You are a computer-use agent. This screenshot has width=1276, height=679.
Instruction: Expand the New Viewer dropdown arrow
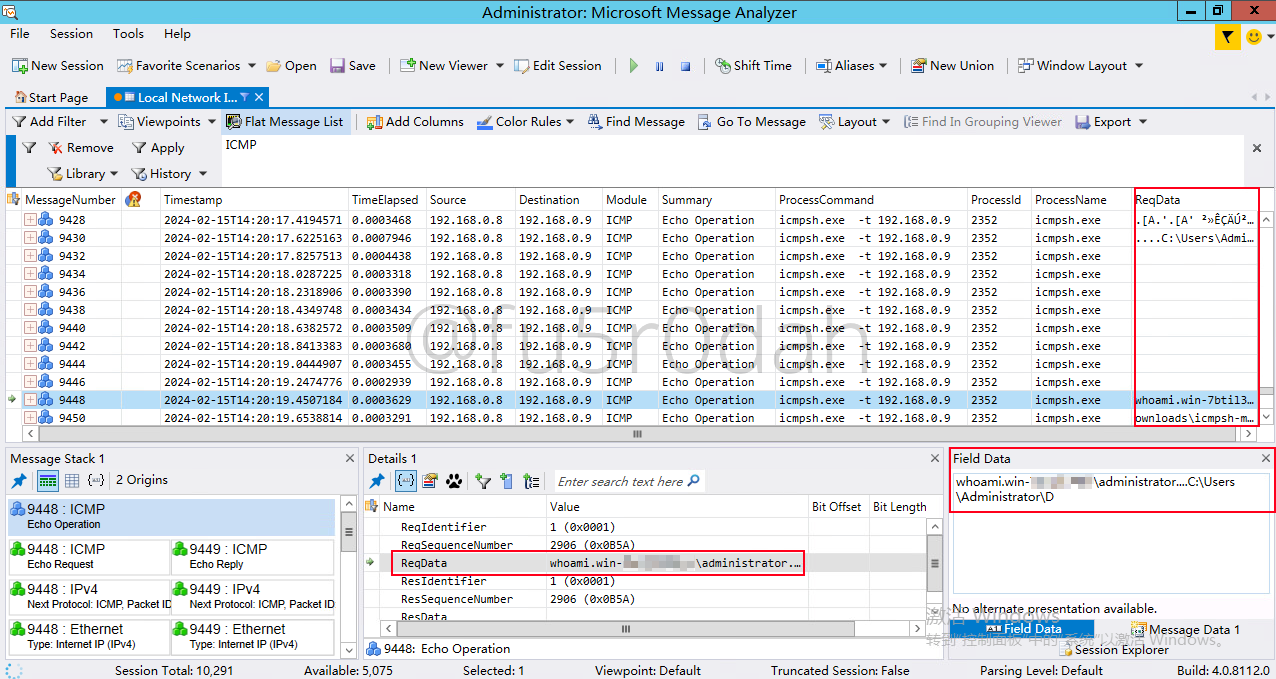499,66
